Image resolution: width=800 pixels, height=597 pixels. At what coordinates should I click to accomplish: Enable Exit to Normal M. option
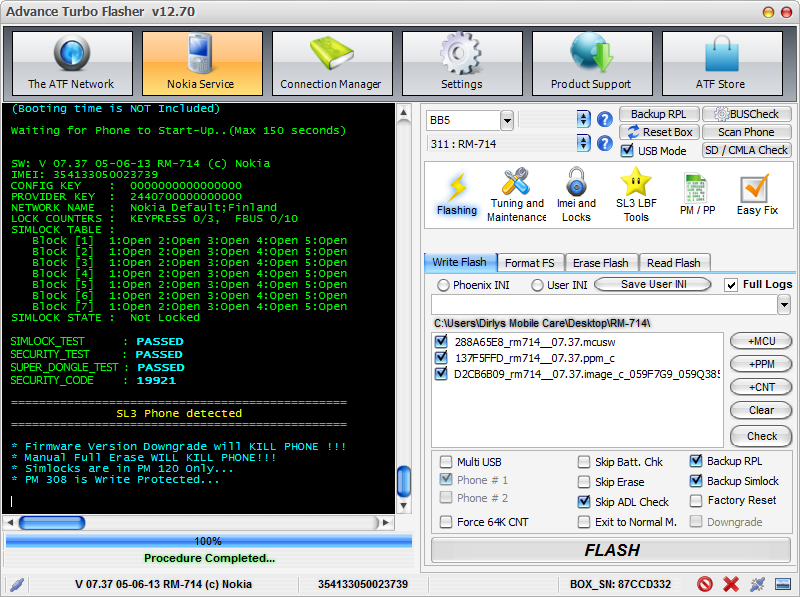point(584,521)
